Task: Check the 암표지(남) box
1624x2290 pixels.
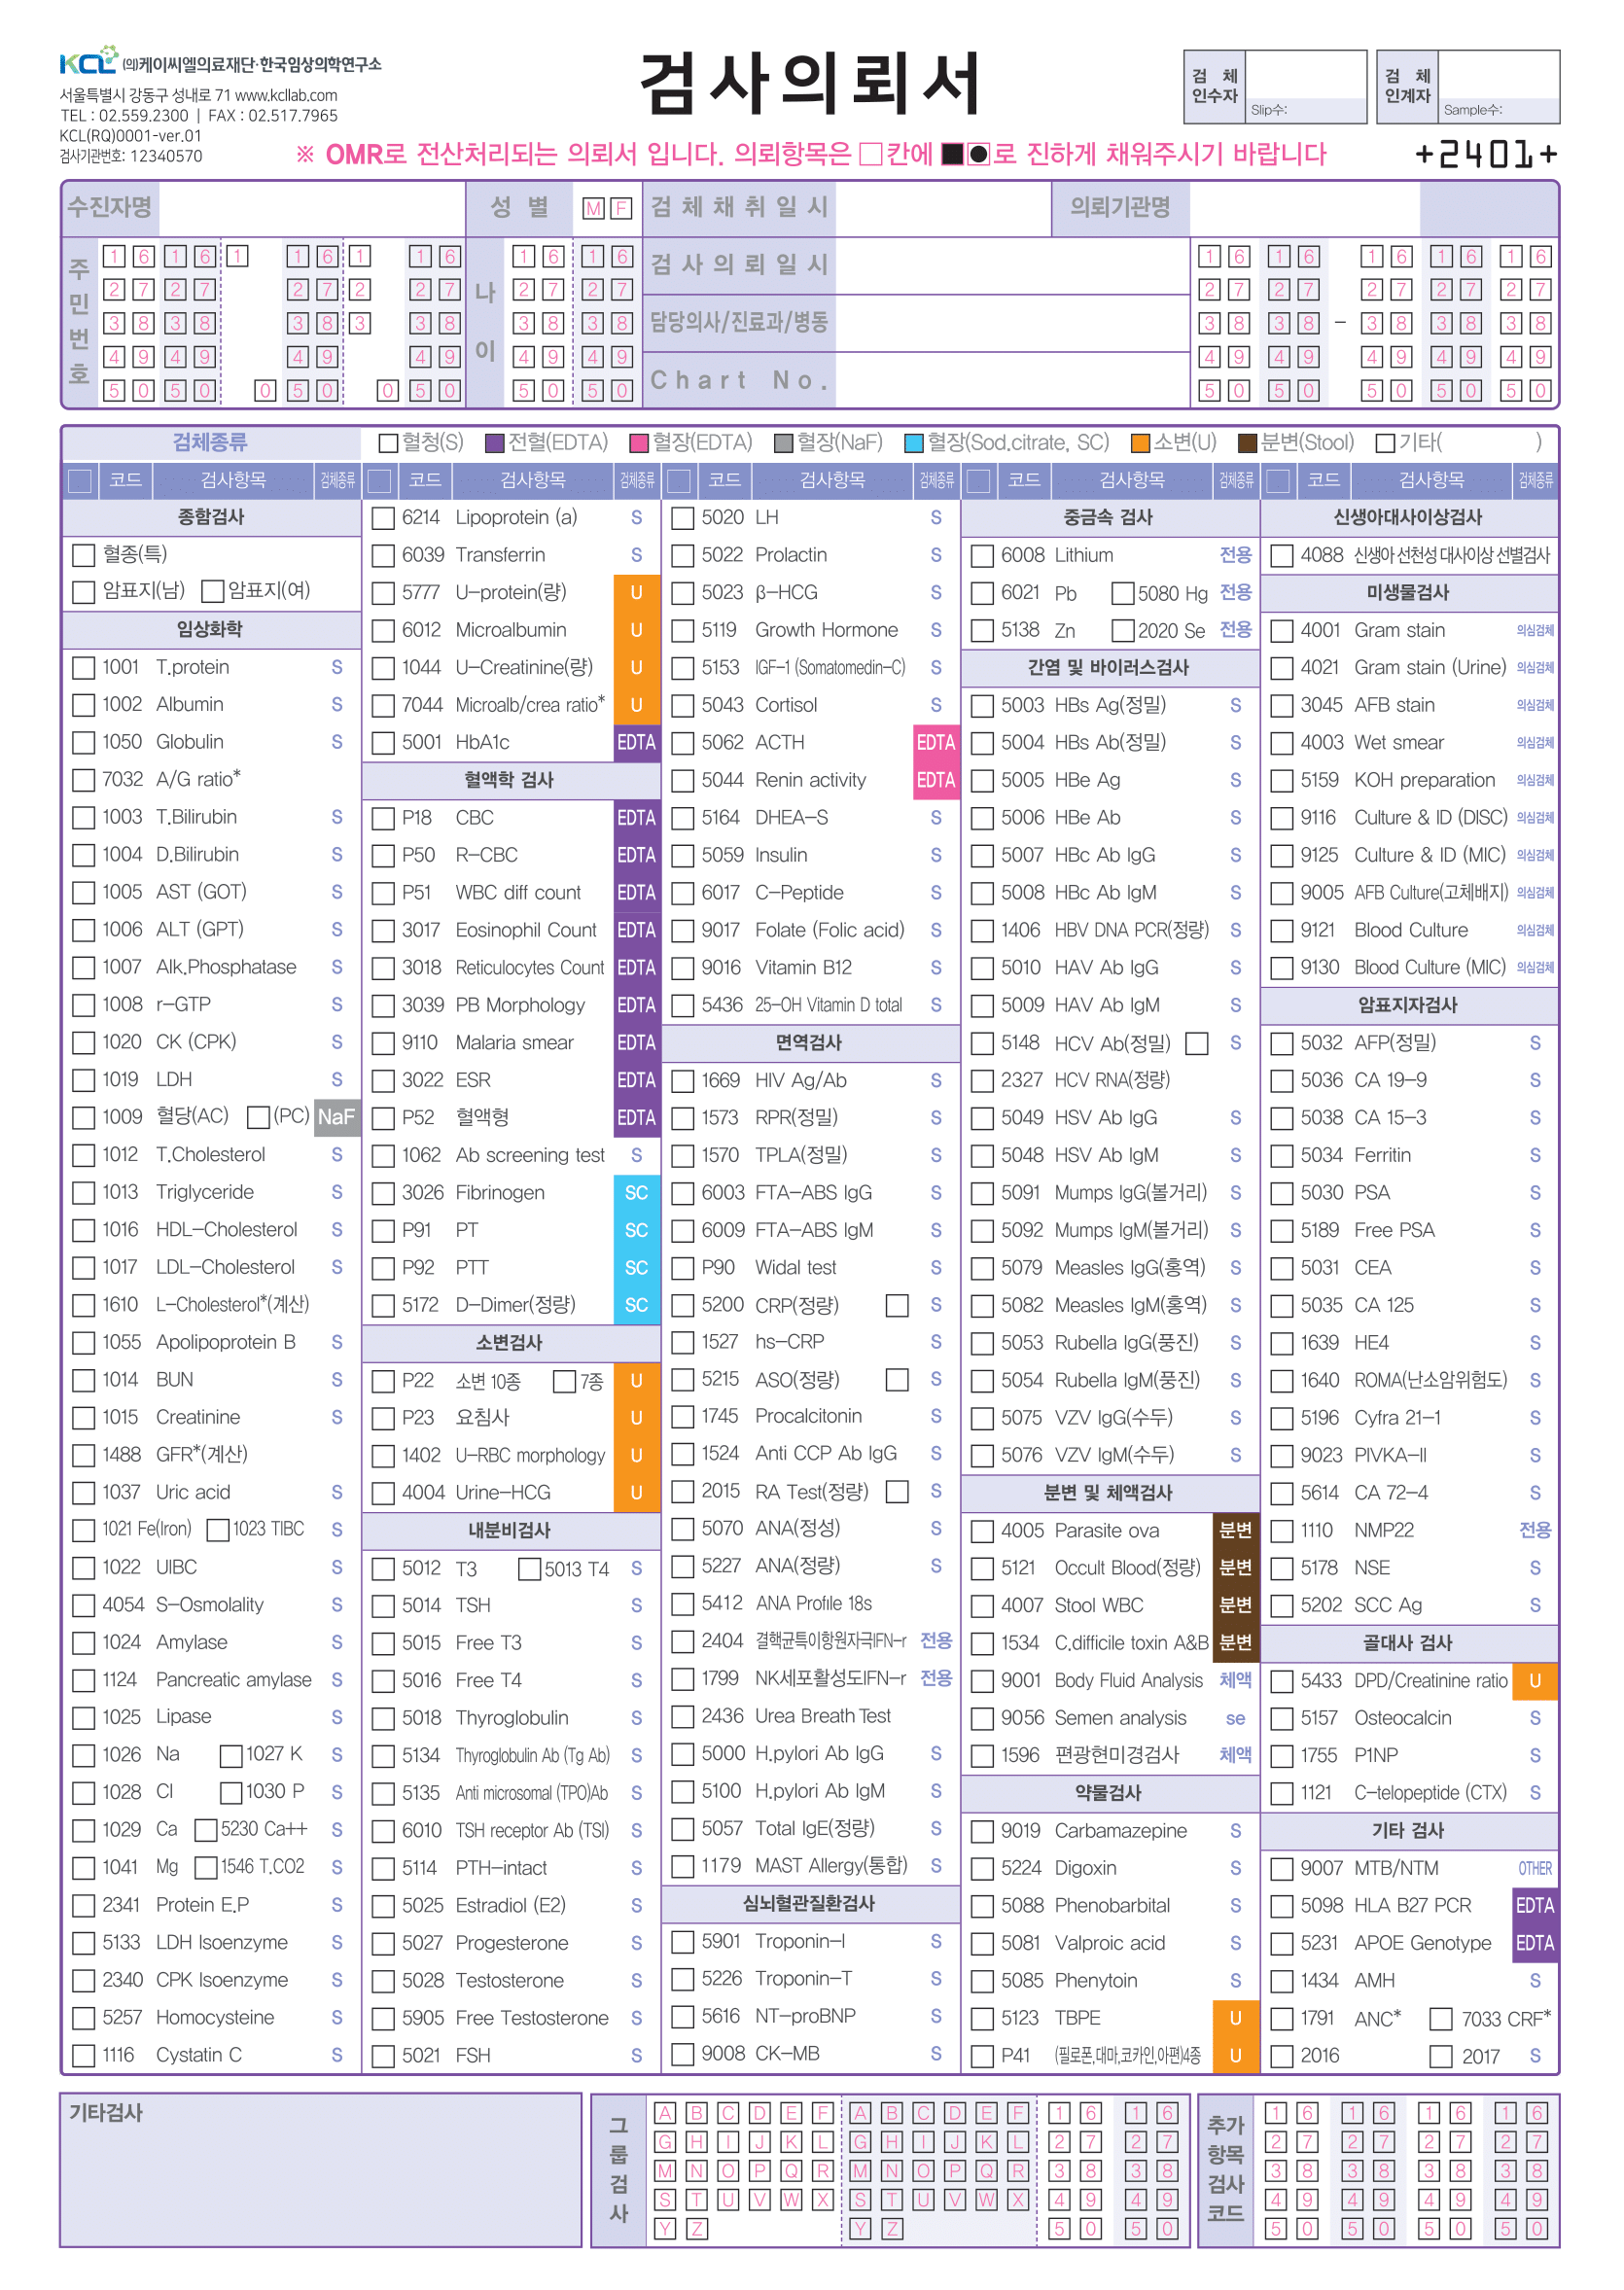Action: tap(84, 592)
